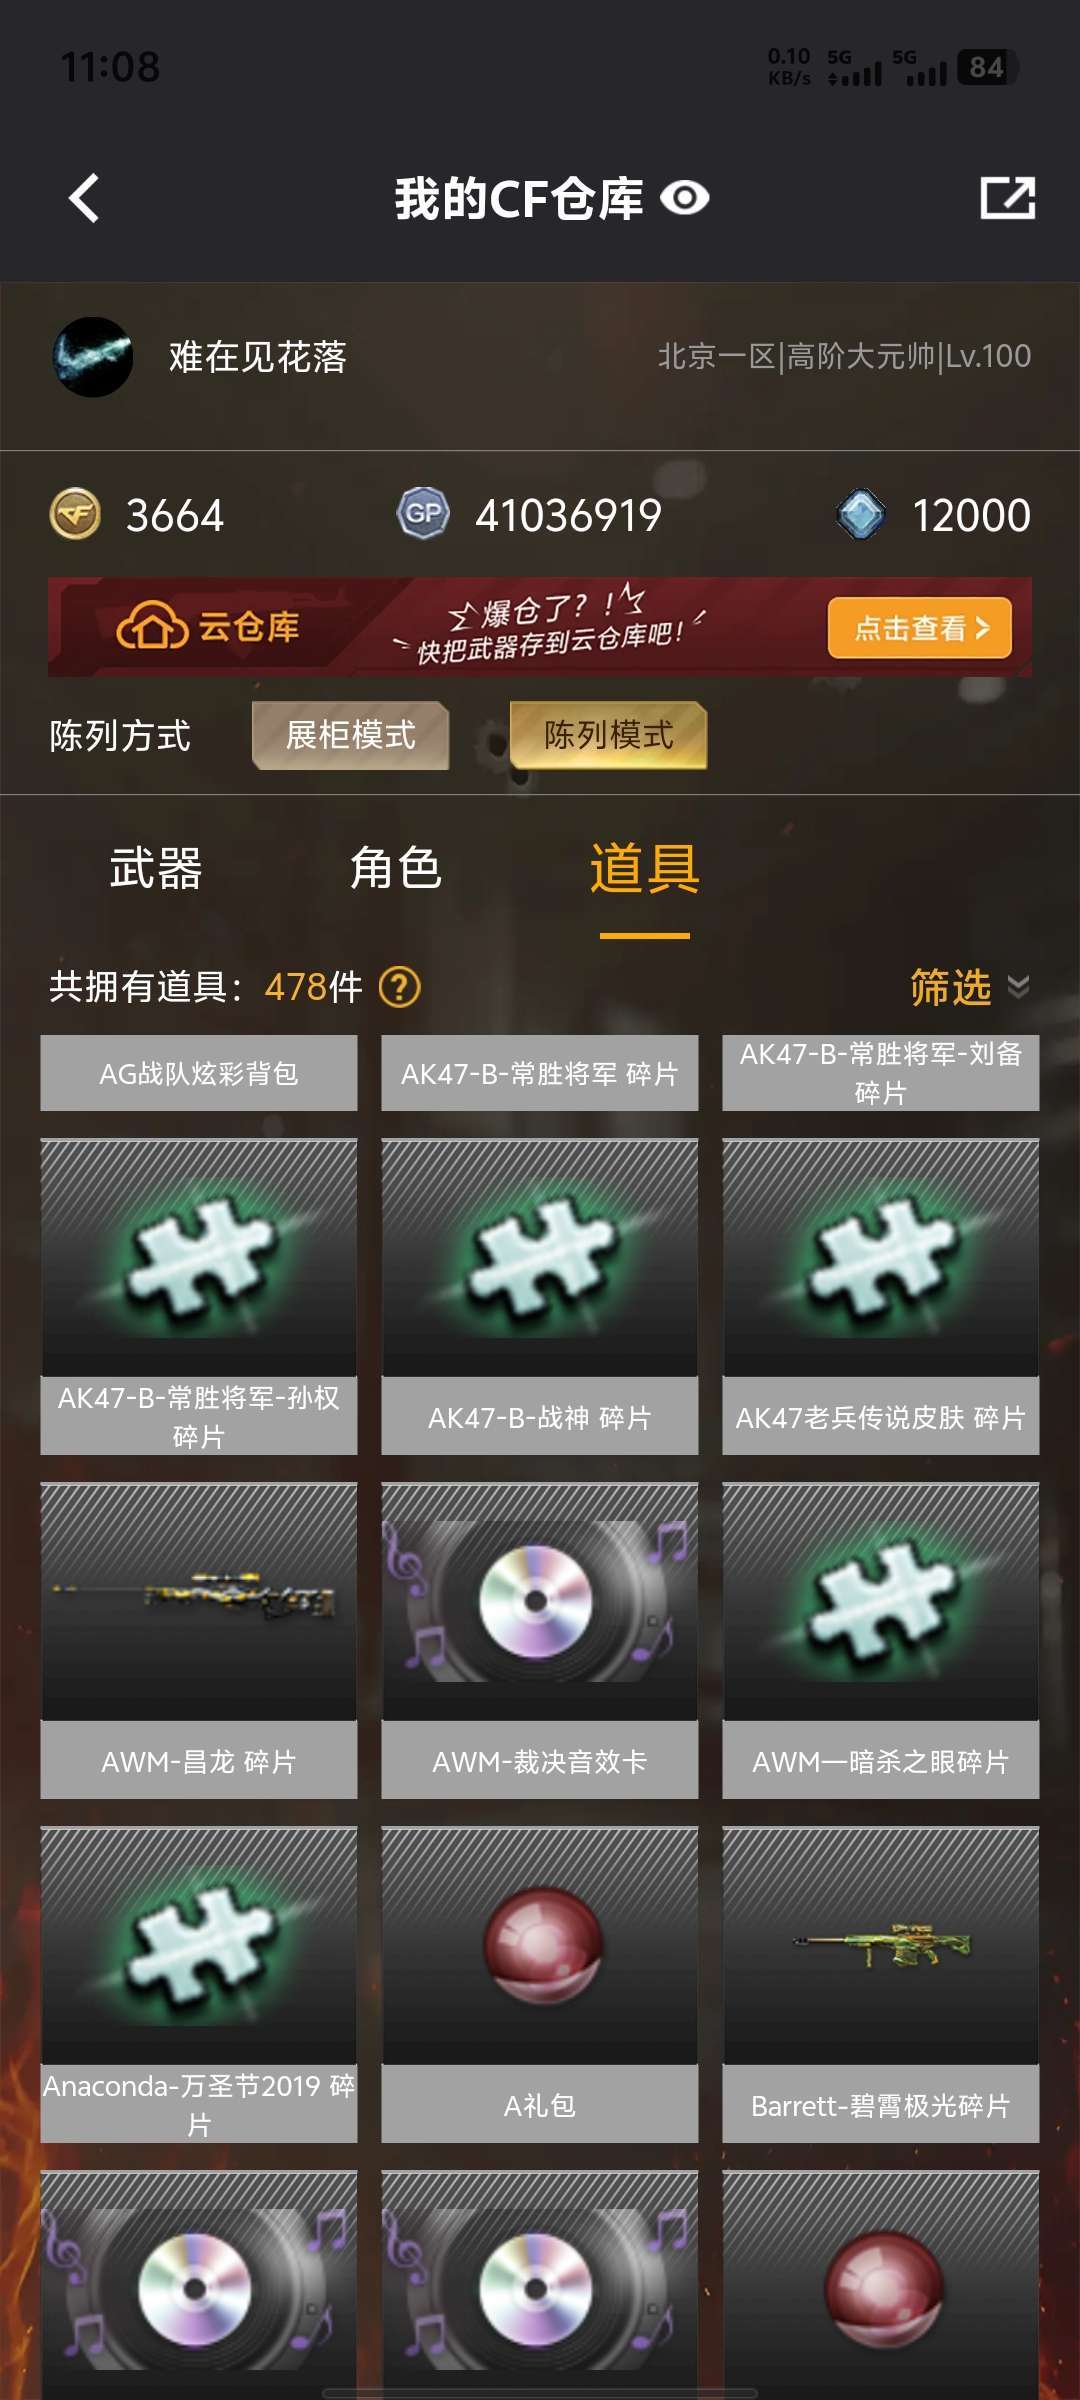Screen dimensions: 1080x2400
Task: Tap the blue diamond currency icon
Action: [x=861, y=514]
